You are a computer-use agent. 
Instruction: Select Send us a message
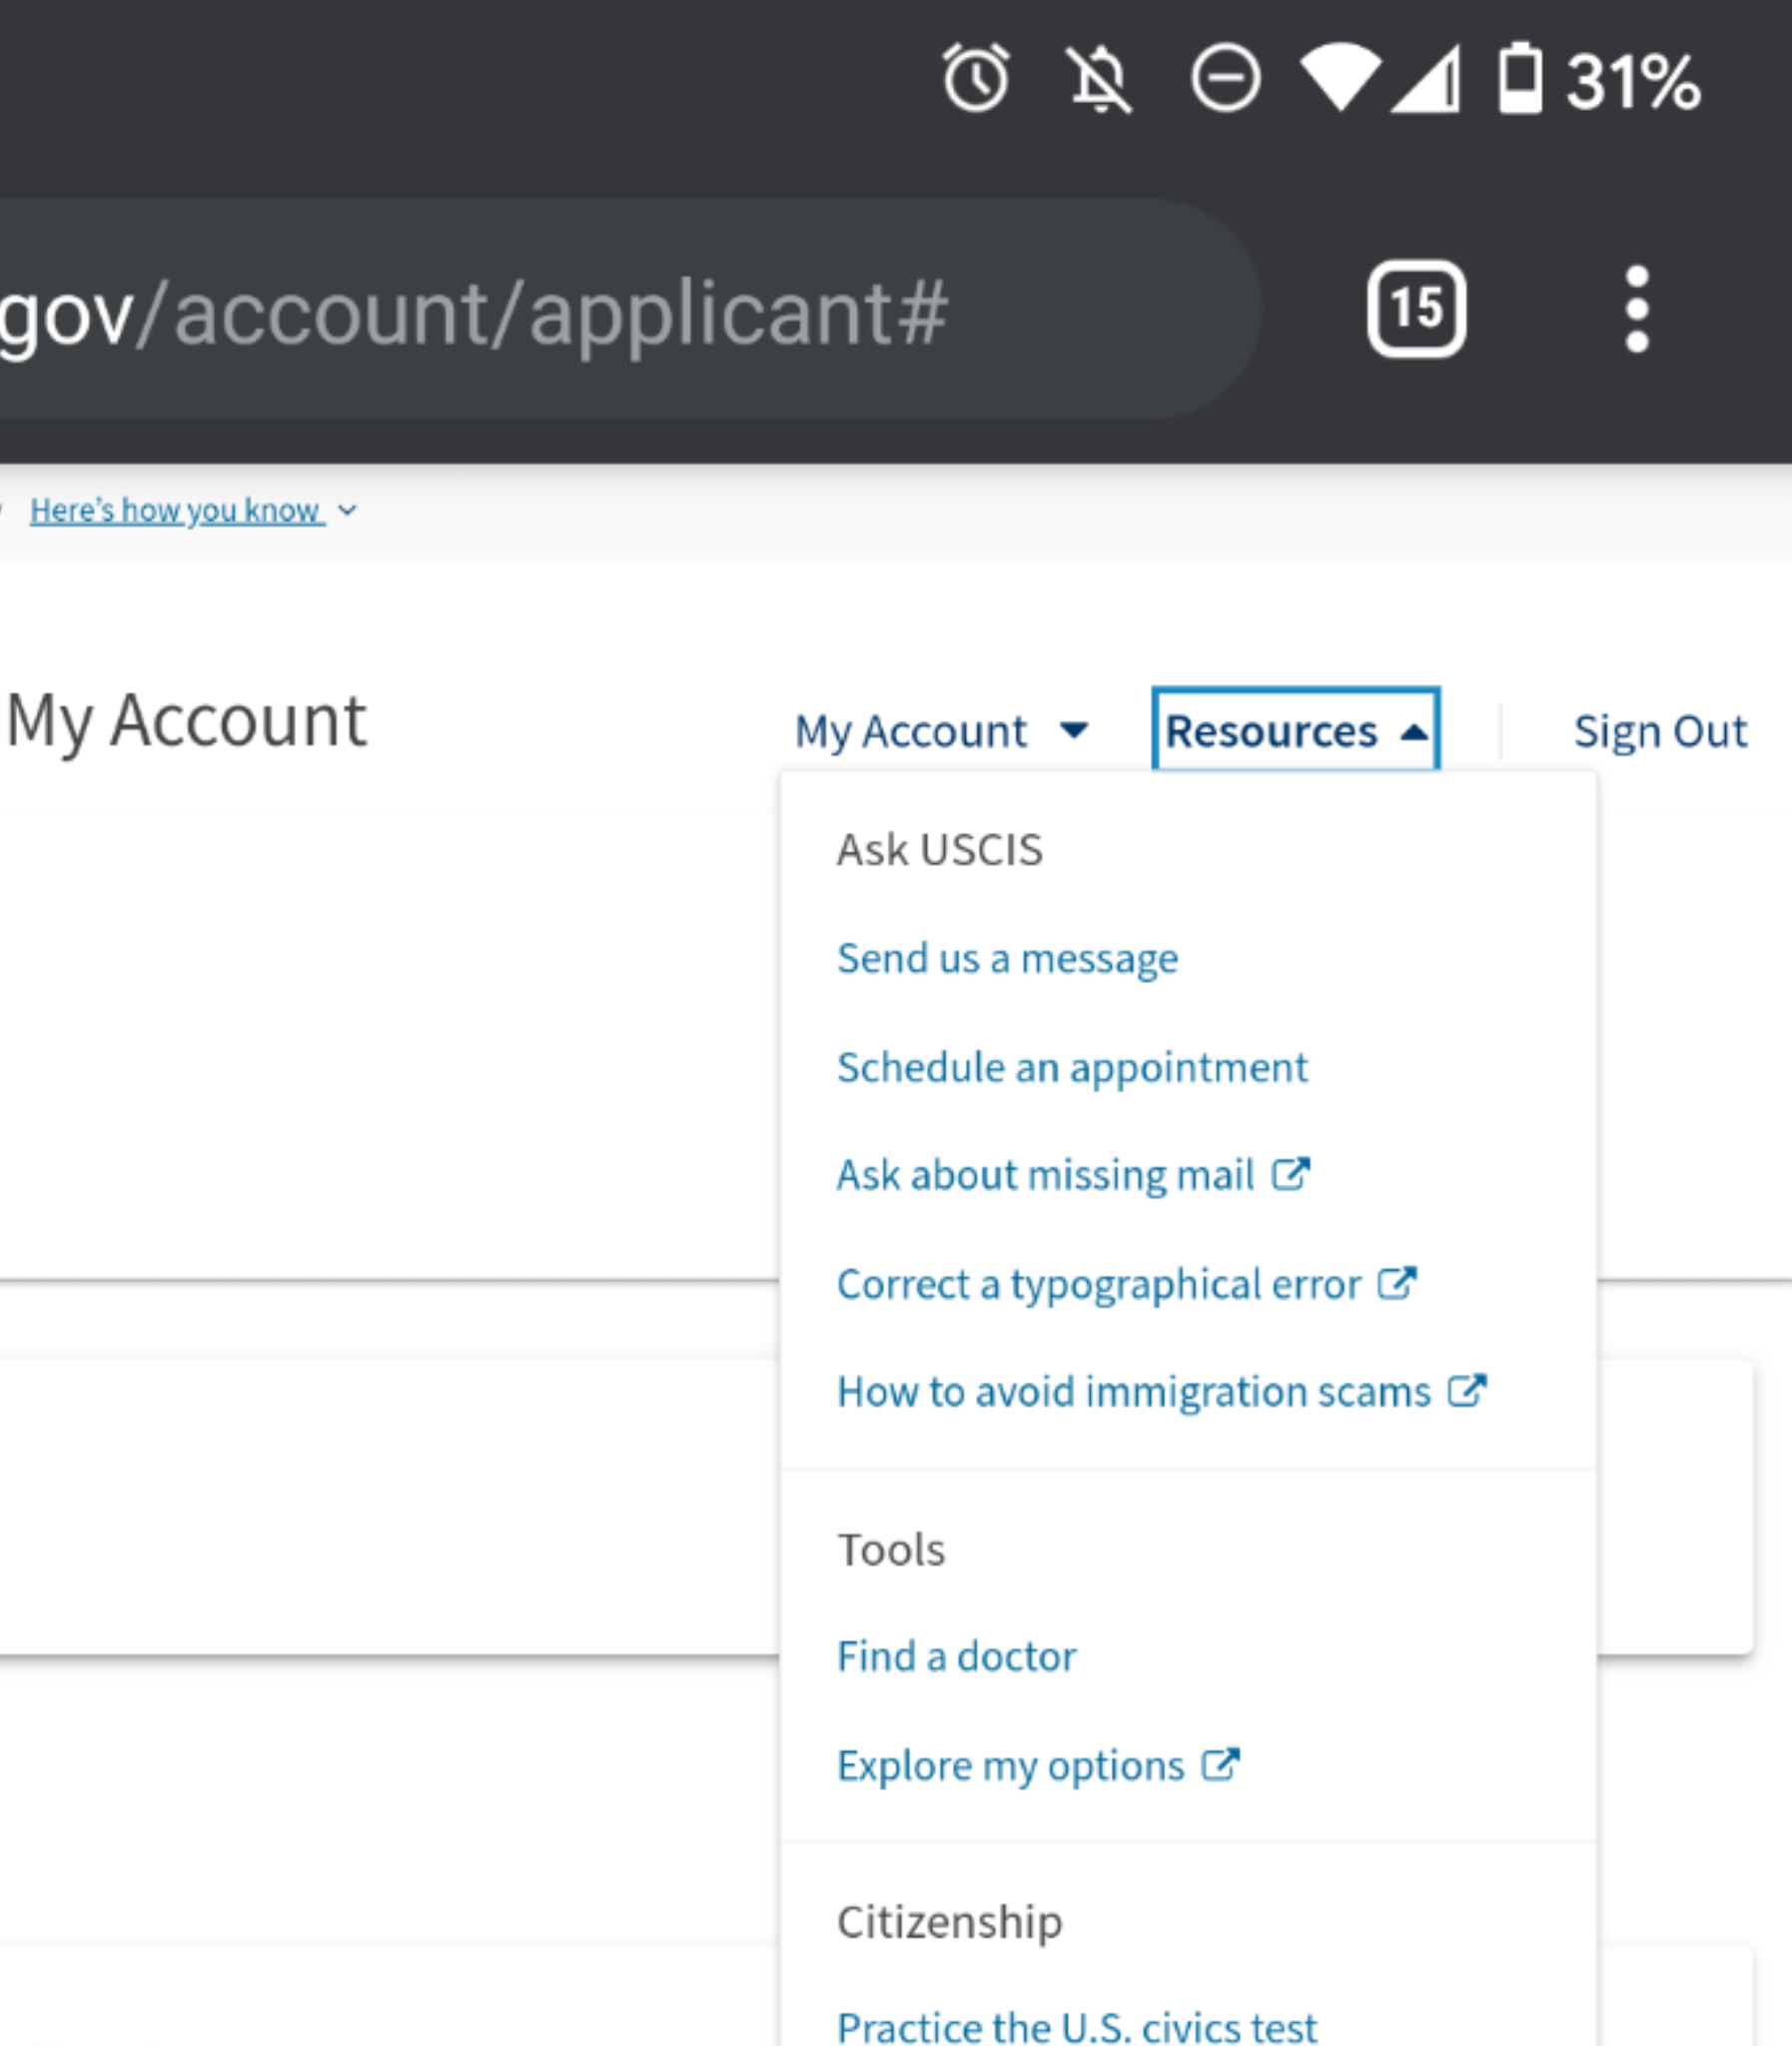(1008, 958)
